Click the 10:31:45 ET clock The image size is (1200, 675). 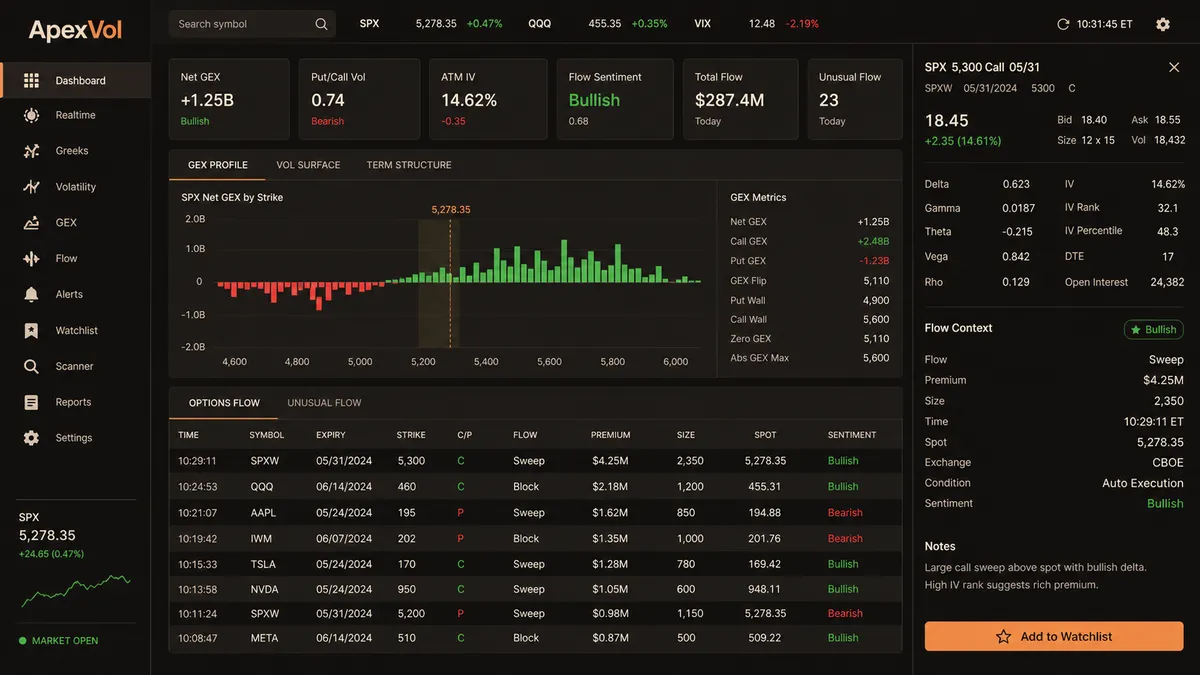click(x=1105, y=24)
